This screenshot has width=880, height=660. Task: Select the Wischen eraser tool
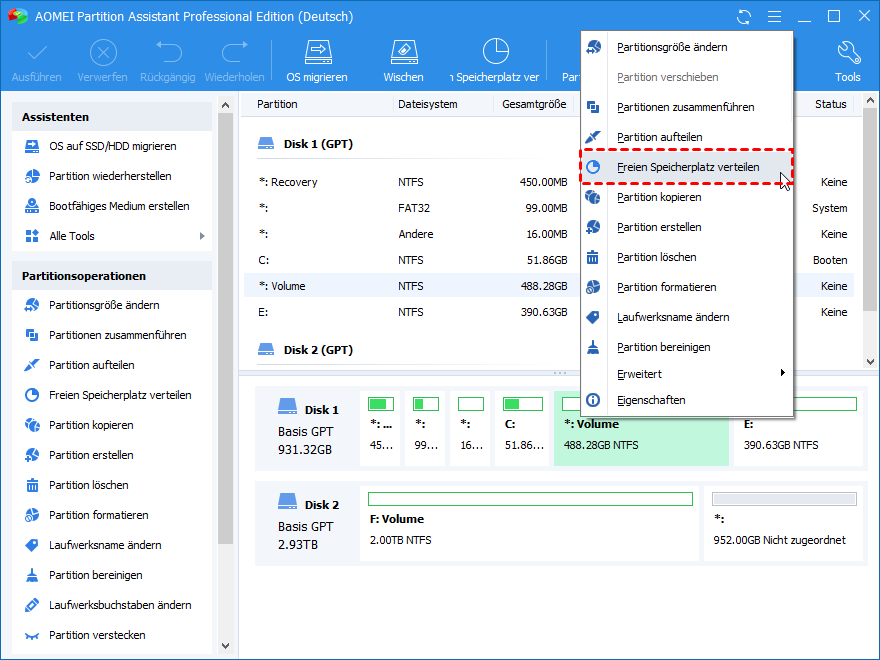[403, 52]
